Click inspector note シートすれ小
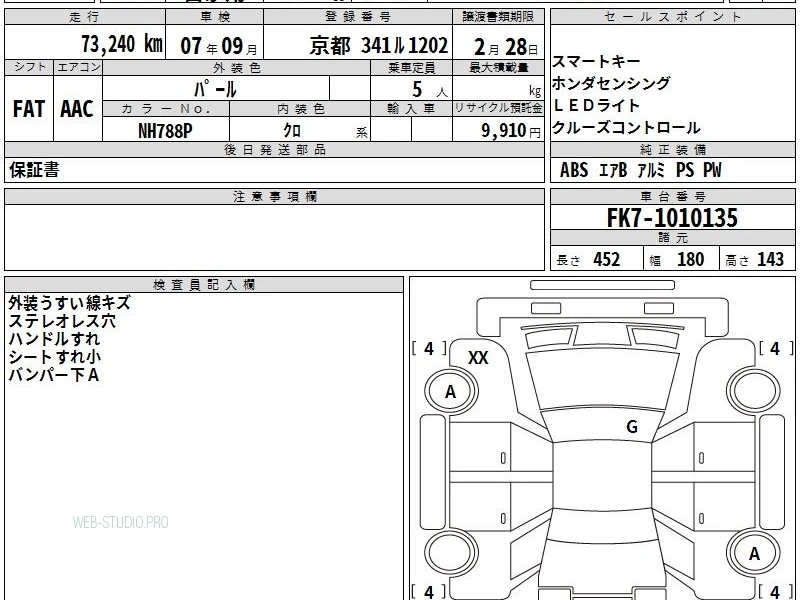800x600 pixels. click(55, 357)
